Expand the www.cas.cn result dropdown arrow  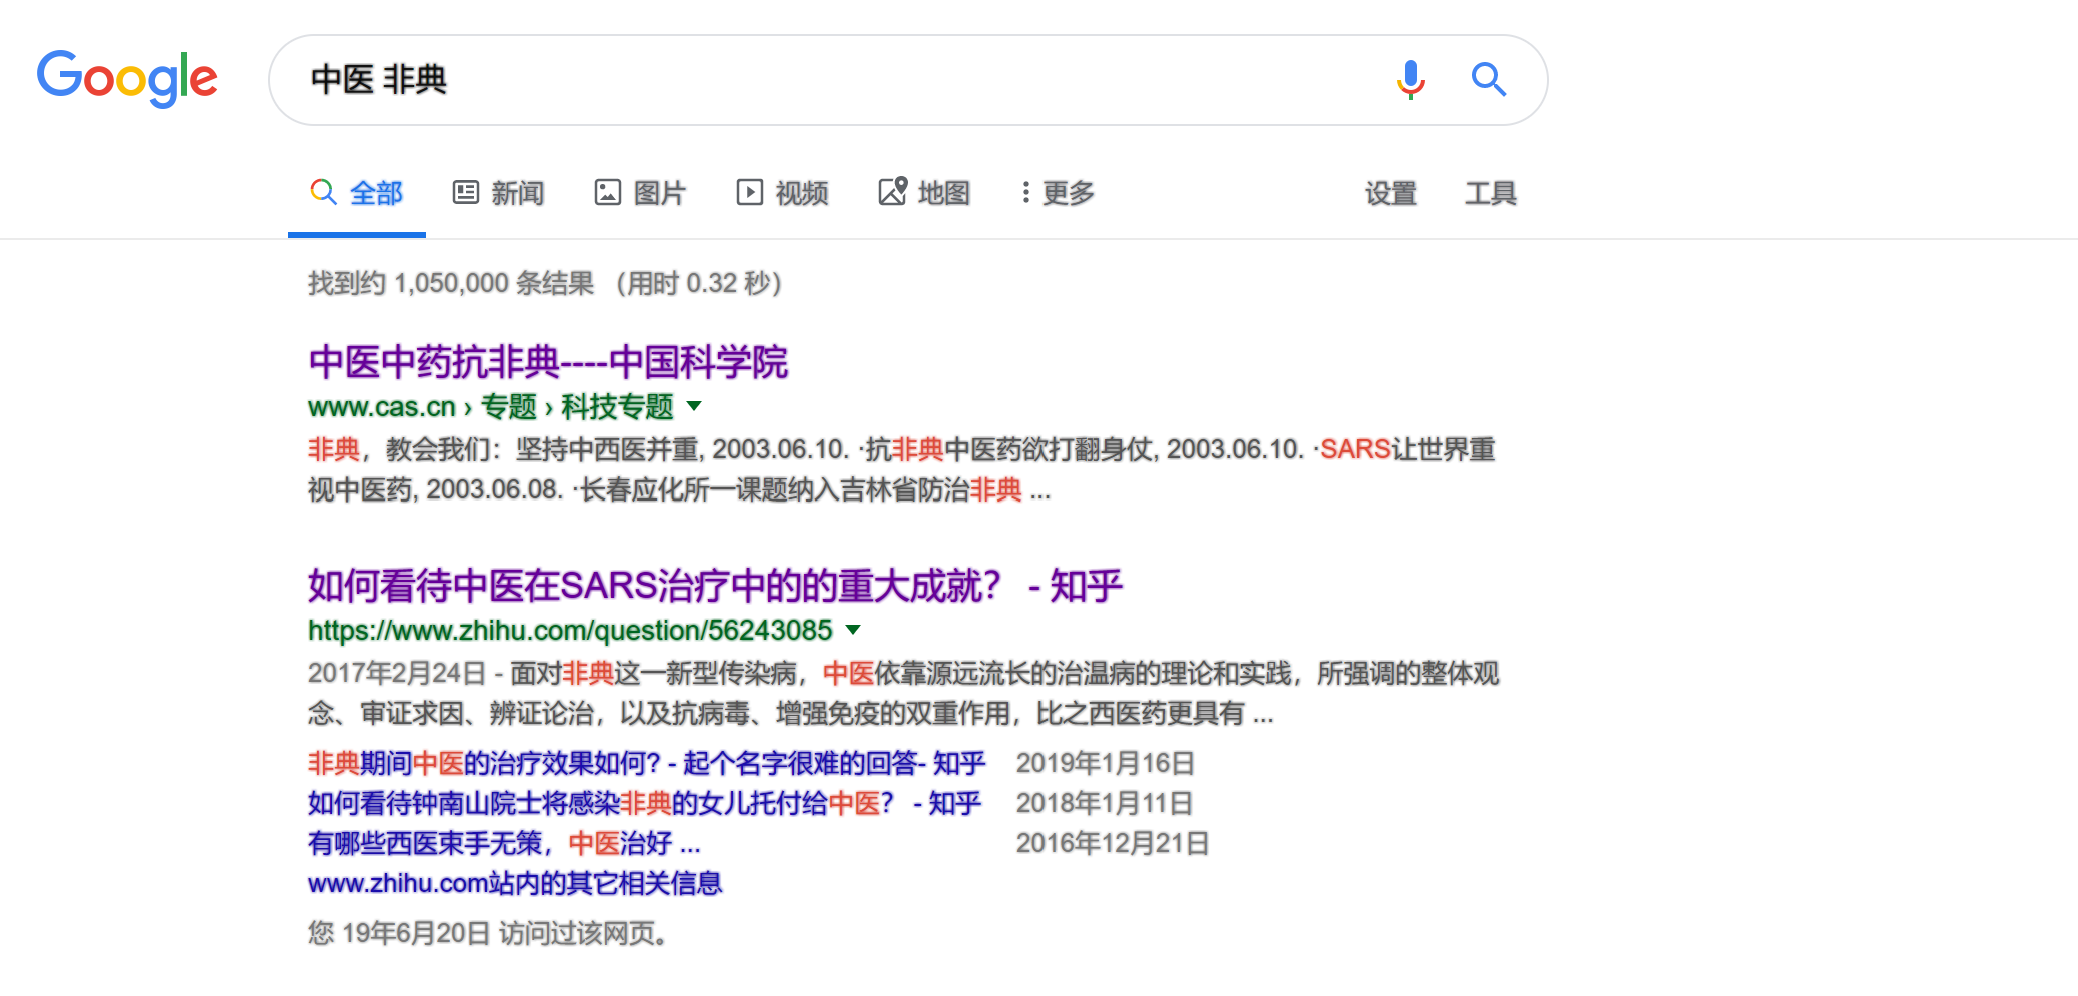pyautogui.click(x=694, y=406)
